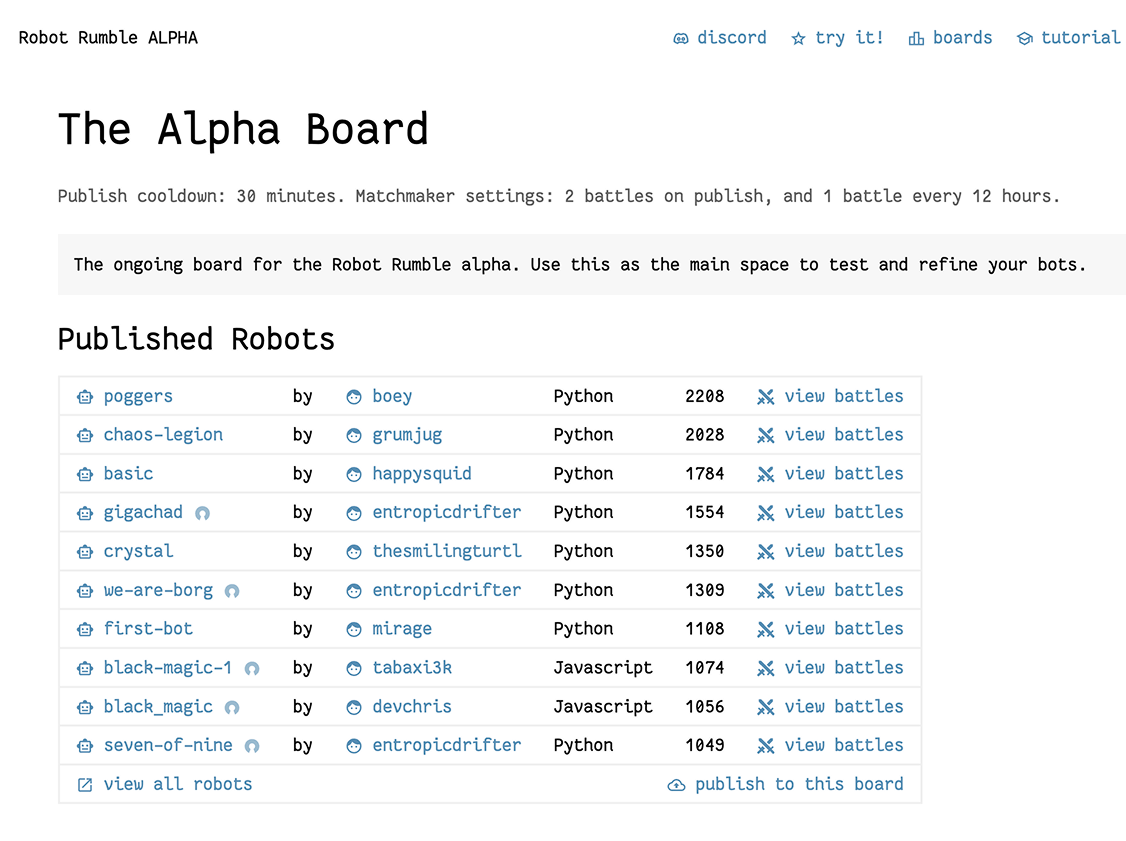This screenshot has height=841, width=1126.
Task: Open the boards navigation item
Action: click(x=962, y=38)
